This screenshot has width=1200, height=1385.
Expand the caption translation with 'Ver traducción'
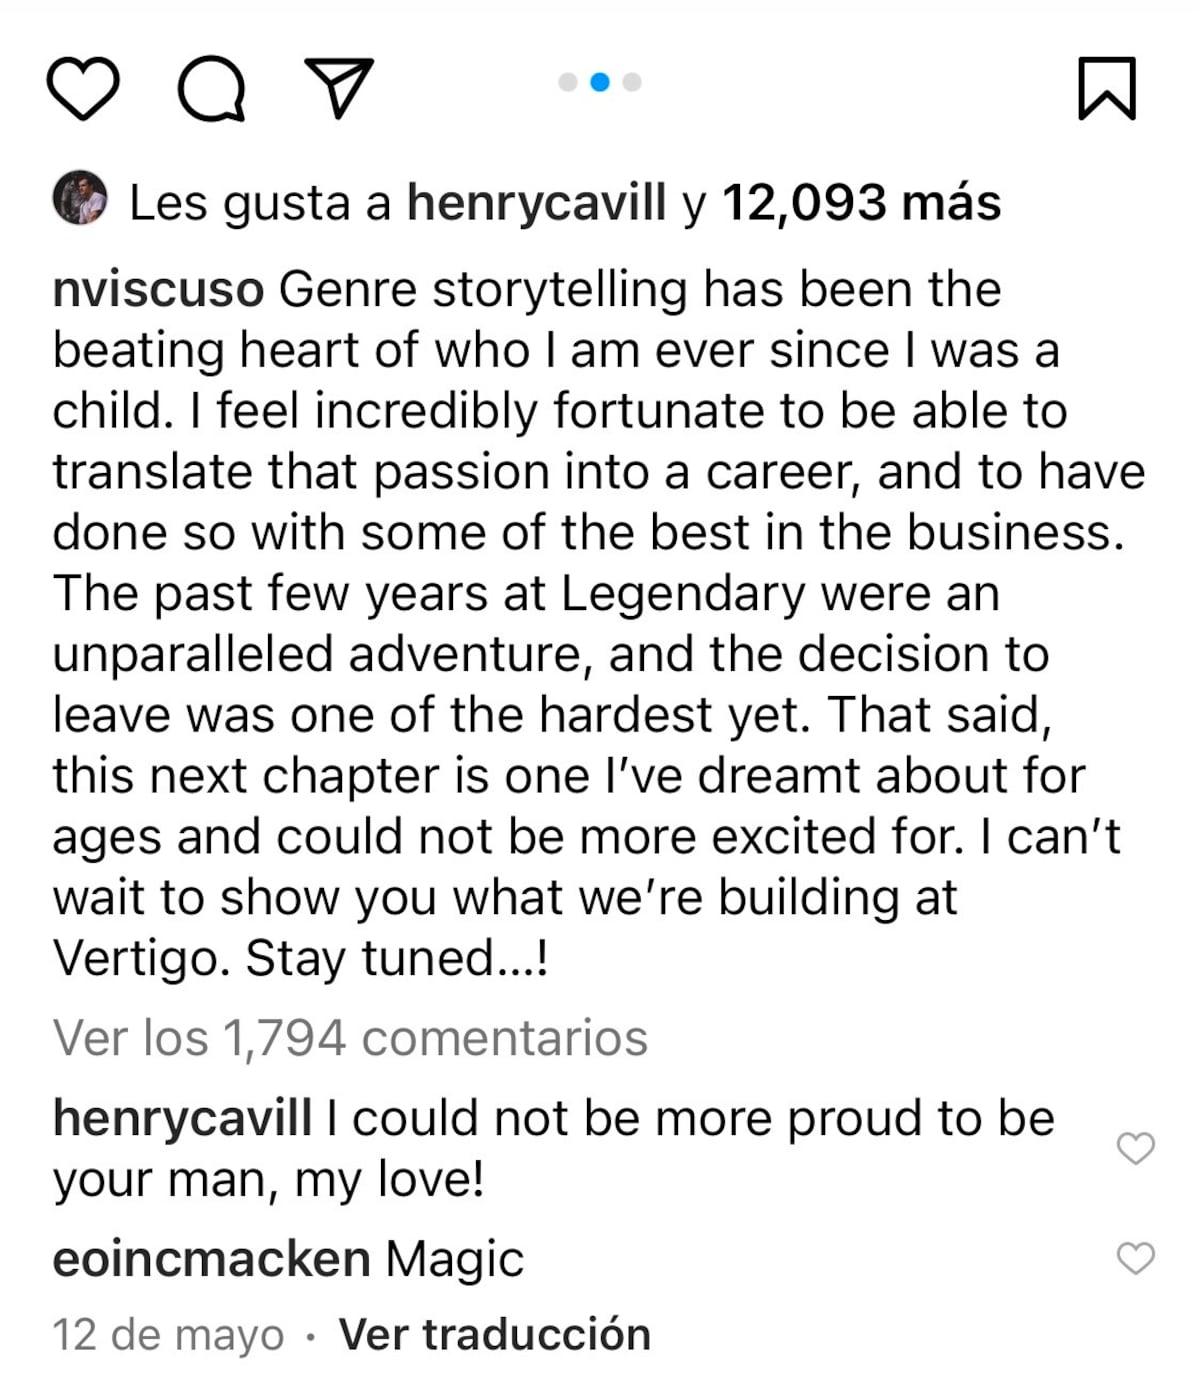[492, 1334]
